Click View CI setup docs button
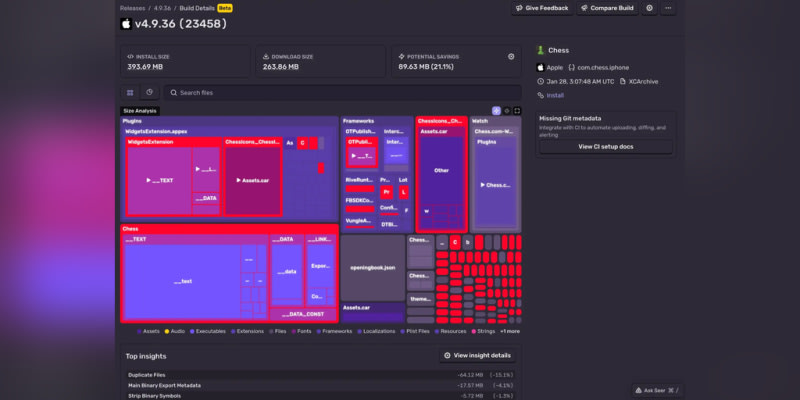Image resolution: width=800 pixels, height=400 pixels. coord(606,146)
